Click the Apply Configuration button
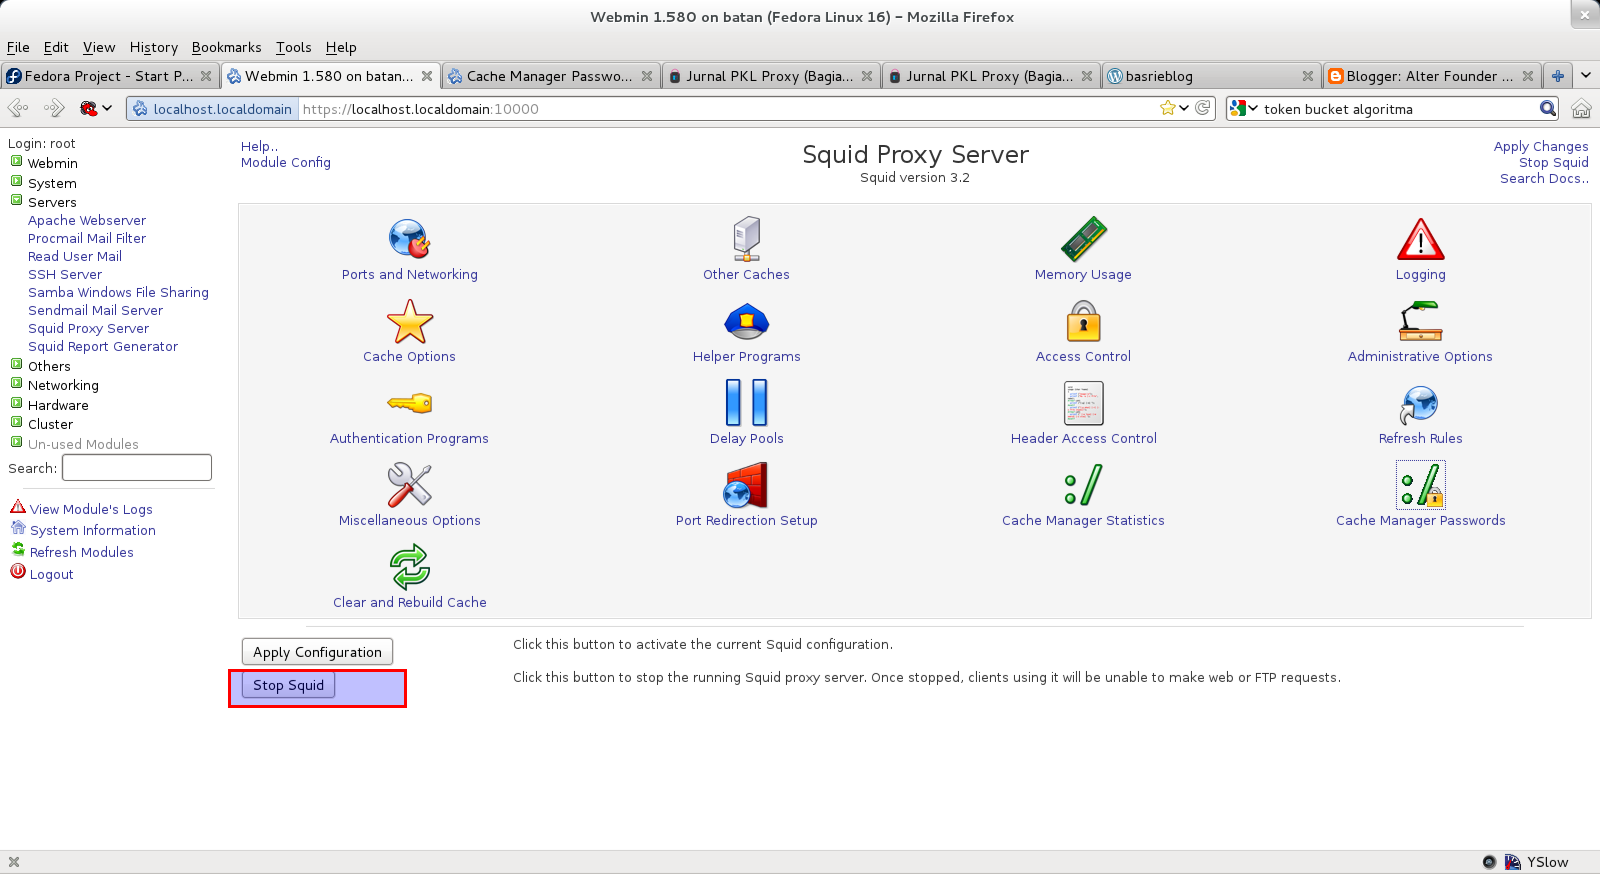The width and height of the screenshot is (1600, 874). pyautogui.click(x=317, y=652)
